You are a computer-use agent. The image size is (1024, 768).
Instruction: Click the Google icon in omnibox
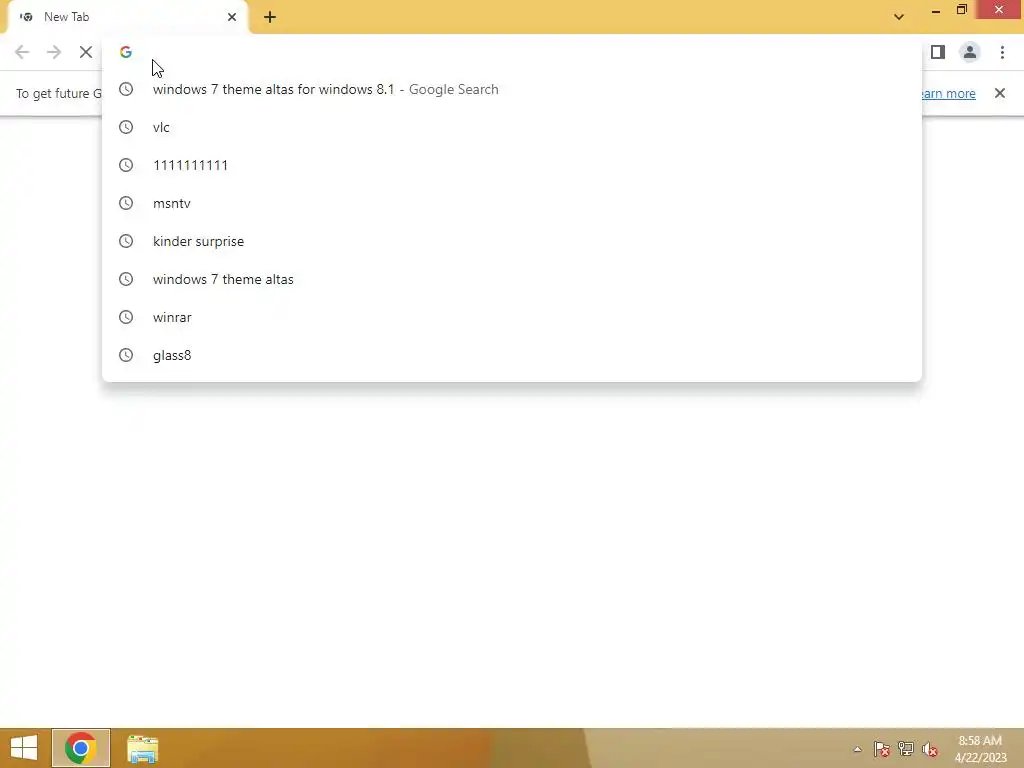pyautogui.click(x=126, y=52)
